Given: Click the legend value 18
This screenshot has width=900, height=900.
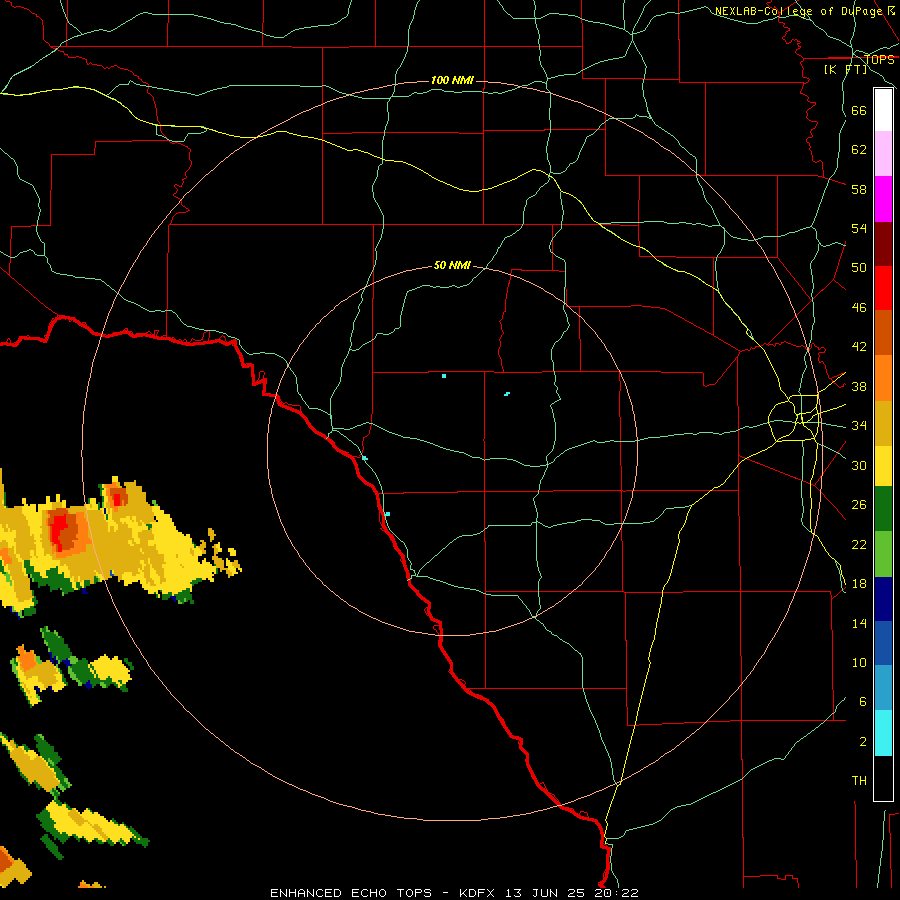Looking at the screenshot, I should click(x=859, y=584).
